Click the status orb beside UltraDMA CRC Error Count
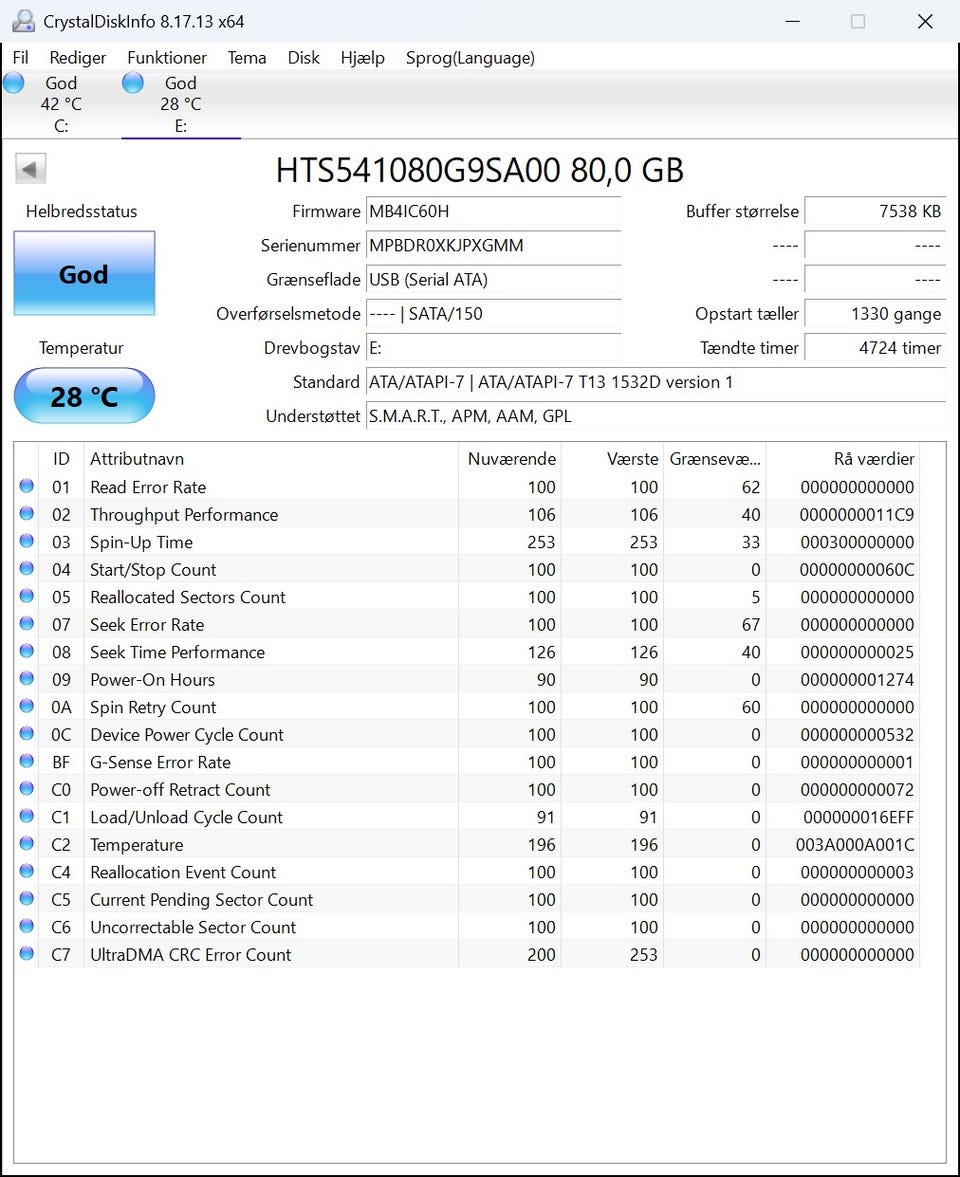 click(26, 955)
